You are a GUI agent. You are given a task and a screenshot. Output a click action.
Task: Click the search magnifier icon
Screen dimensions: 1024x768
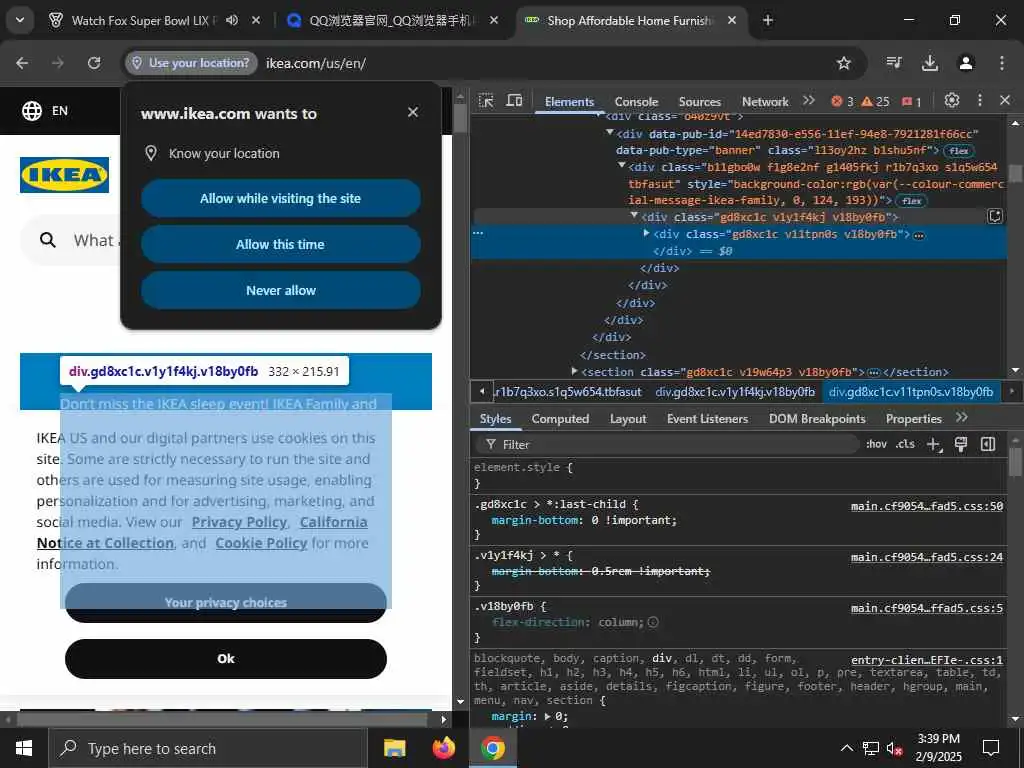coord(48,240)
